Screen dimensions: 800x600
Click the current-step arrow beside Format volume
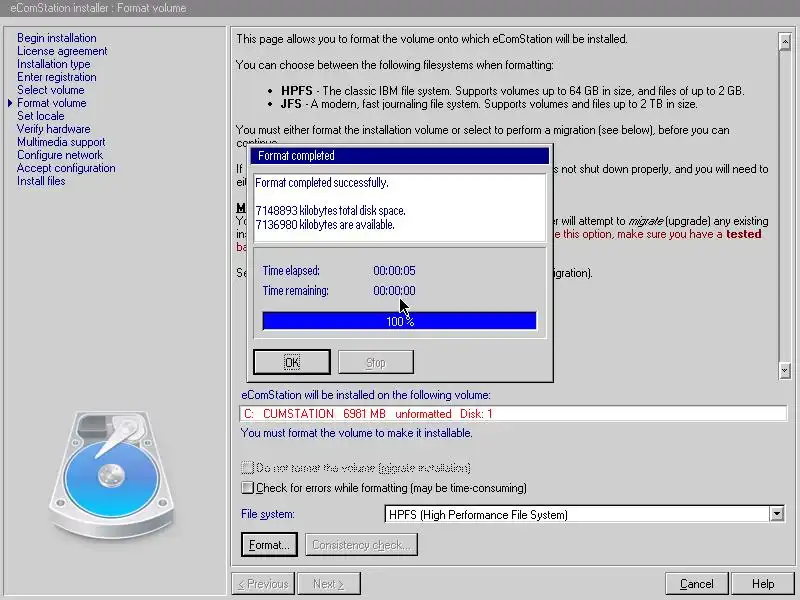(x=10, y=103)
